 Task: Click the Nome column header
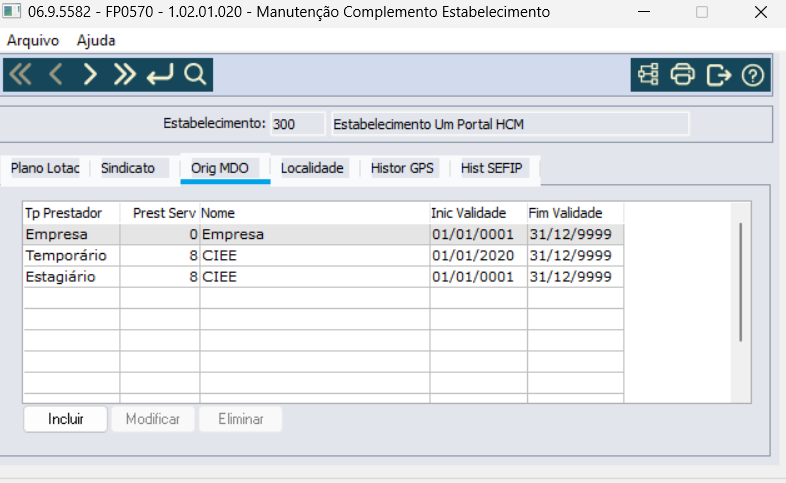tap(314, 213)
